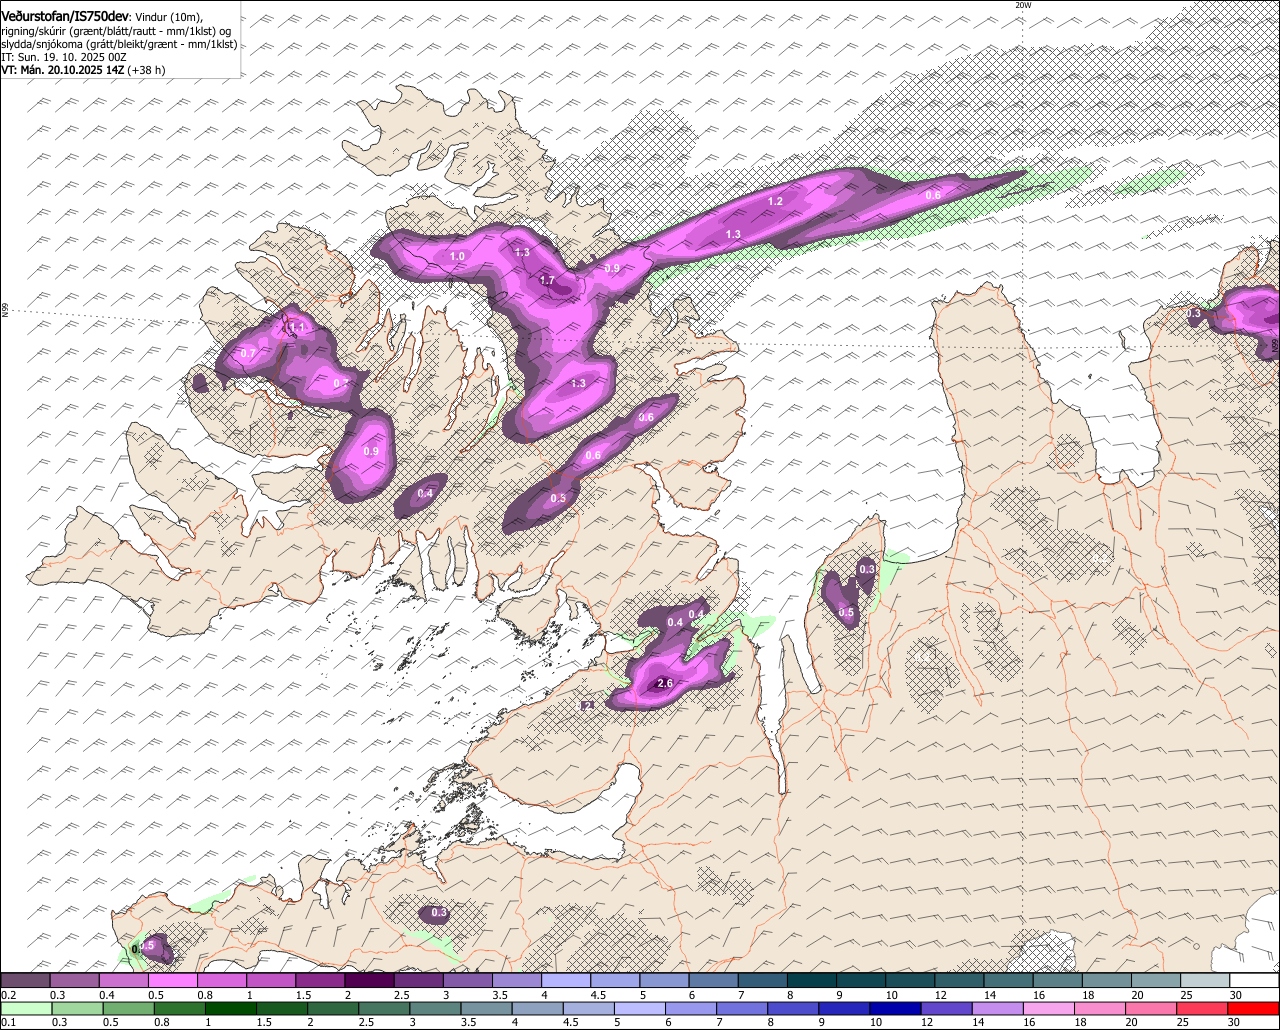The width and height of the screenshot is (1280, 1030).
Task: Click the 'IT: Sun. 19. 10. 2025 00Z' line
Action: (x=64, y=57)
